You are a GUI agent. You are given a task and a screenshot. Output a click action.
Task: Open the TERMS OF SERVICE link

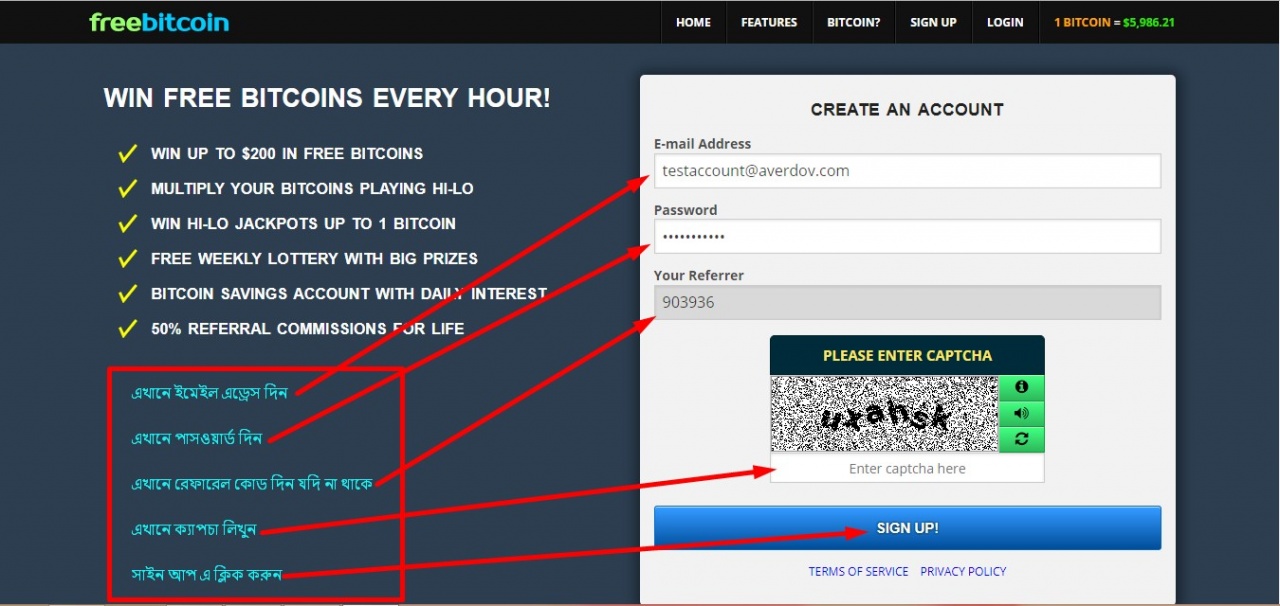click(858, 572)
